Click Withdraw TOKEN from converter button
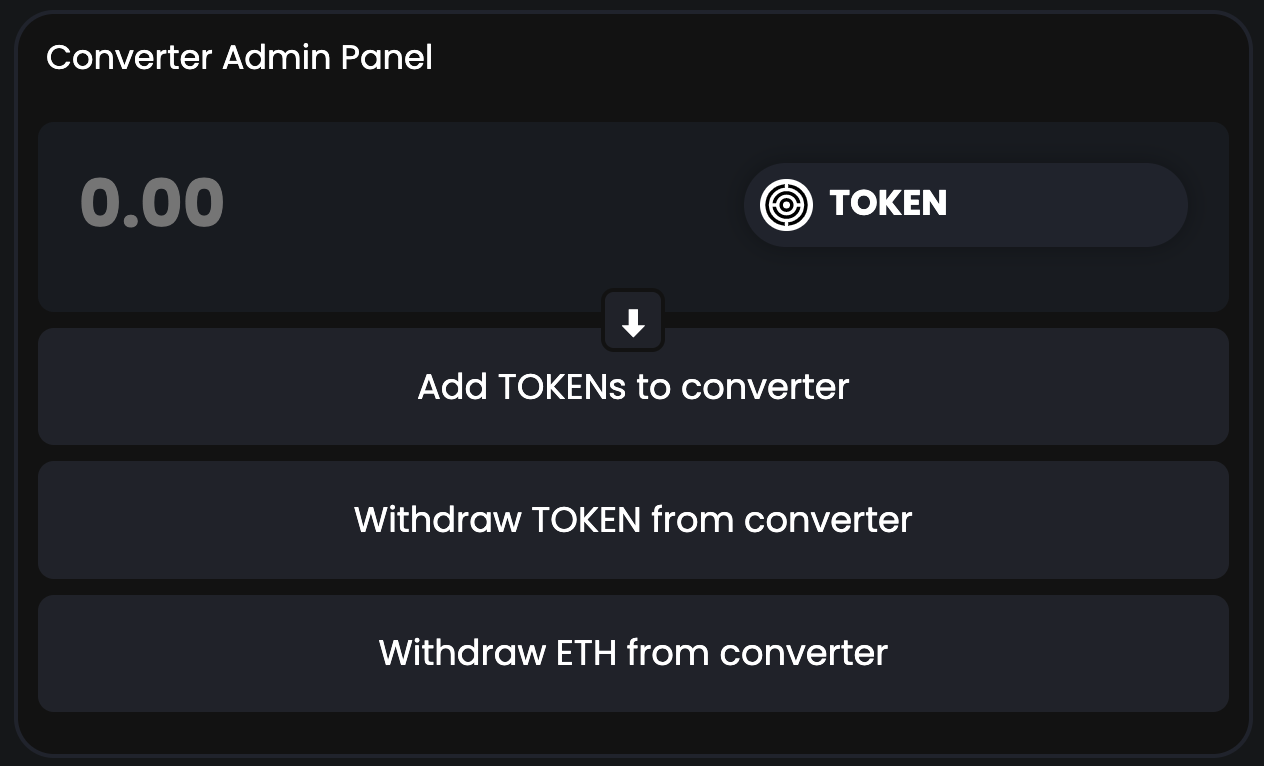Viewport: 1264px width, 766px height. click(633, 520)
